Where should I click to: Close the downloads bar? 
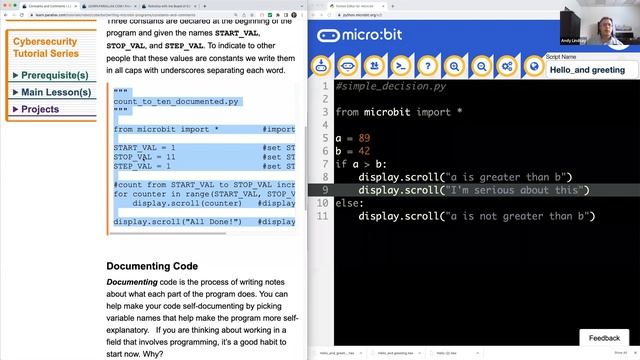tap(635, 353)
